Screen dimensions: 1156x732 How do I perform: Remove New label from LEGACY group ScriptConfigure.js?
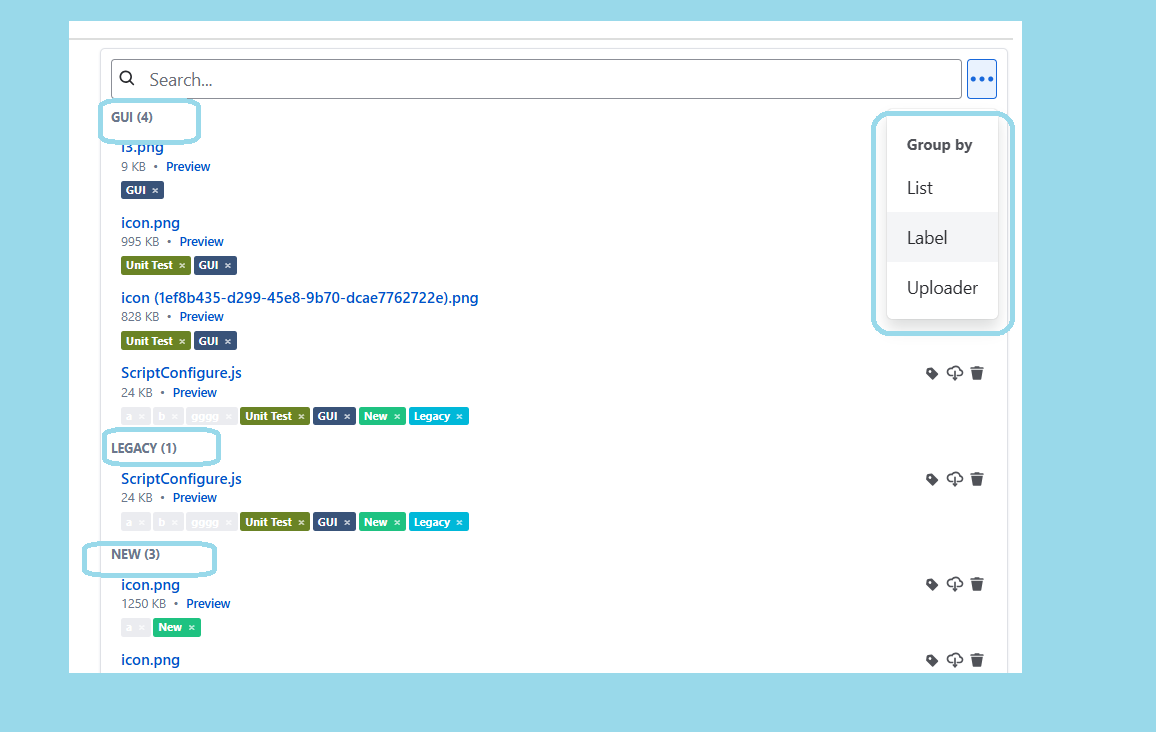pyautogui.click(x=397, y=523)
